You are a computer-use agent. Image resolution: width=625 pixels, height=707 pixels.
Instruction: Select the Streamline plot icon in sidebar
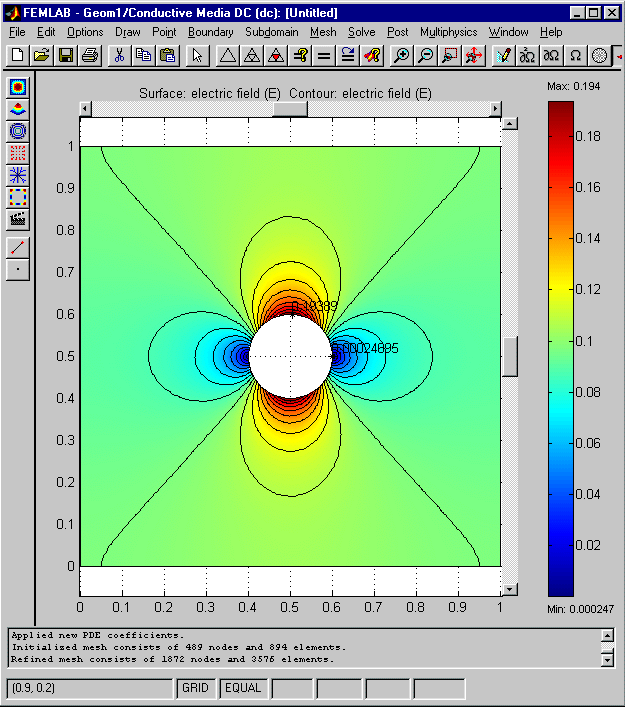click(18, 175)
